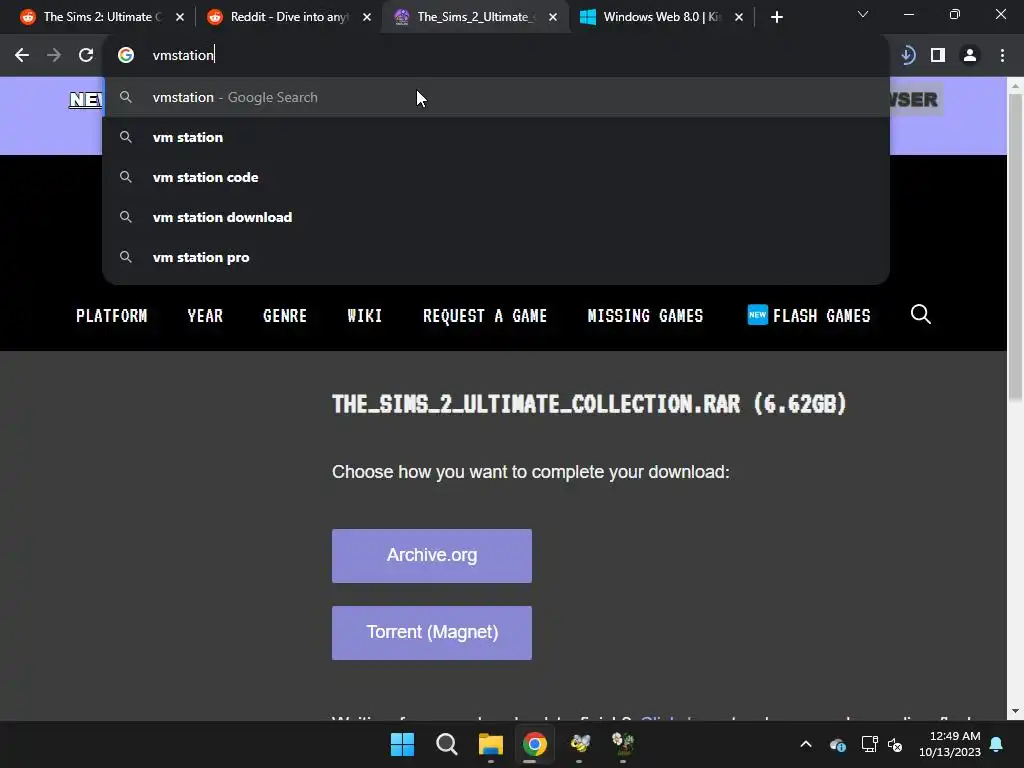Open the MISSING GAMES page
This screenshot has width=1024, height=768.
pyautogui.click(x=645, y=315)
